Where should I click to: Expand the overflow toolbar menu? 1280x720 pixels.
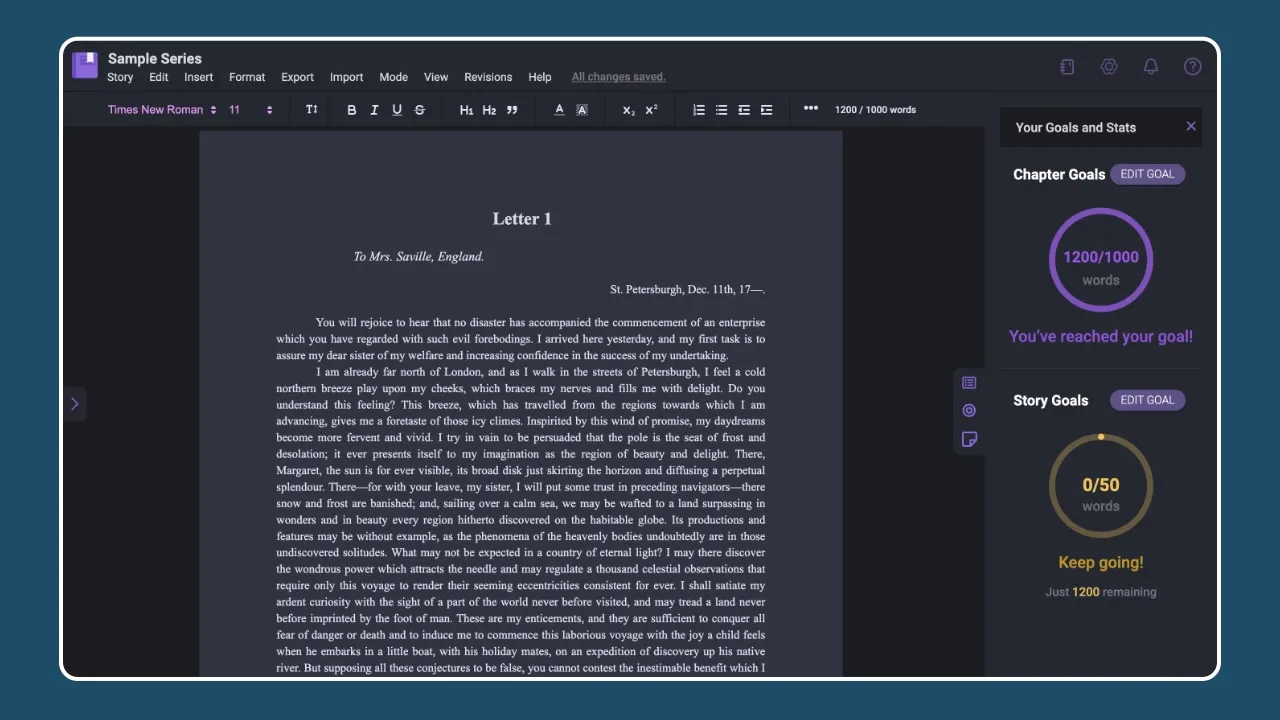810,110
